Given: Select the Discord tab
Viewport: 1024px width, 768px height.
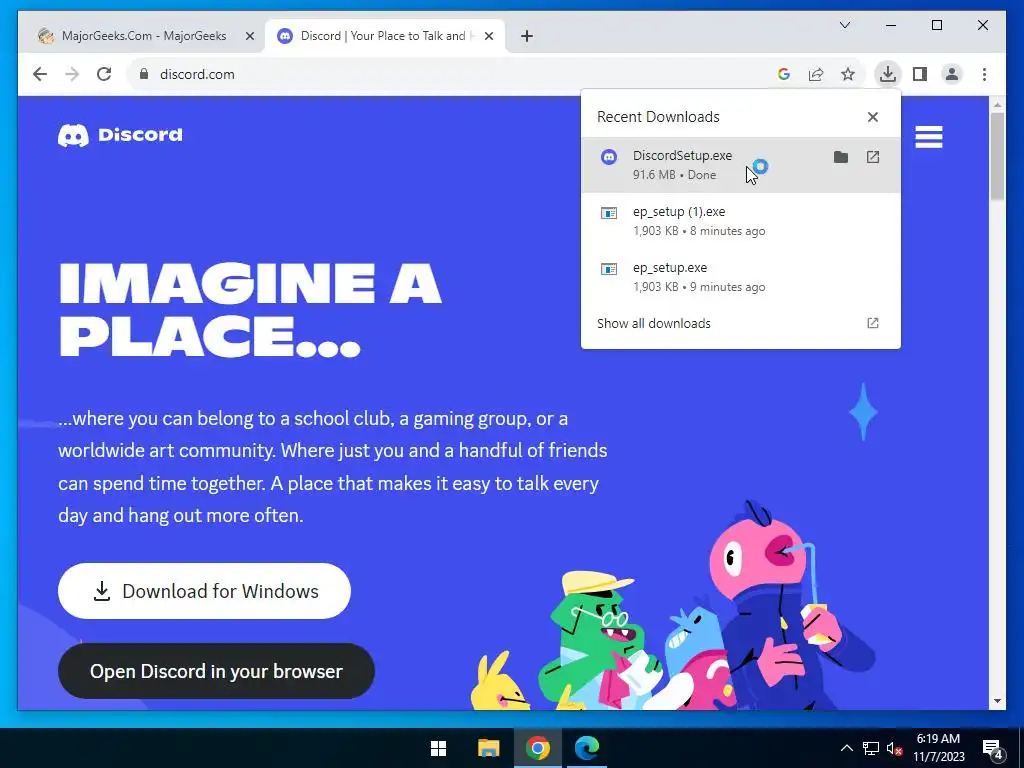Looking at the screenshot, I should [x=384, y=36].
